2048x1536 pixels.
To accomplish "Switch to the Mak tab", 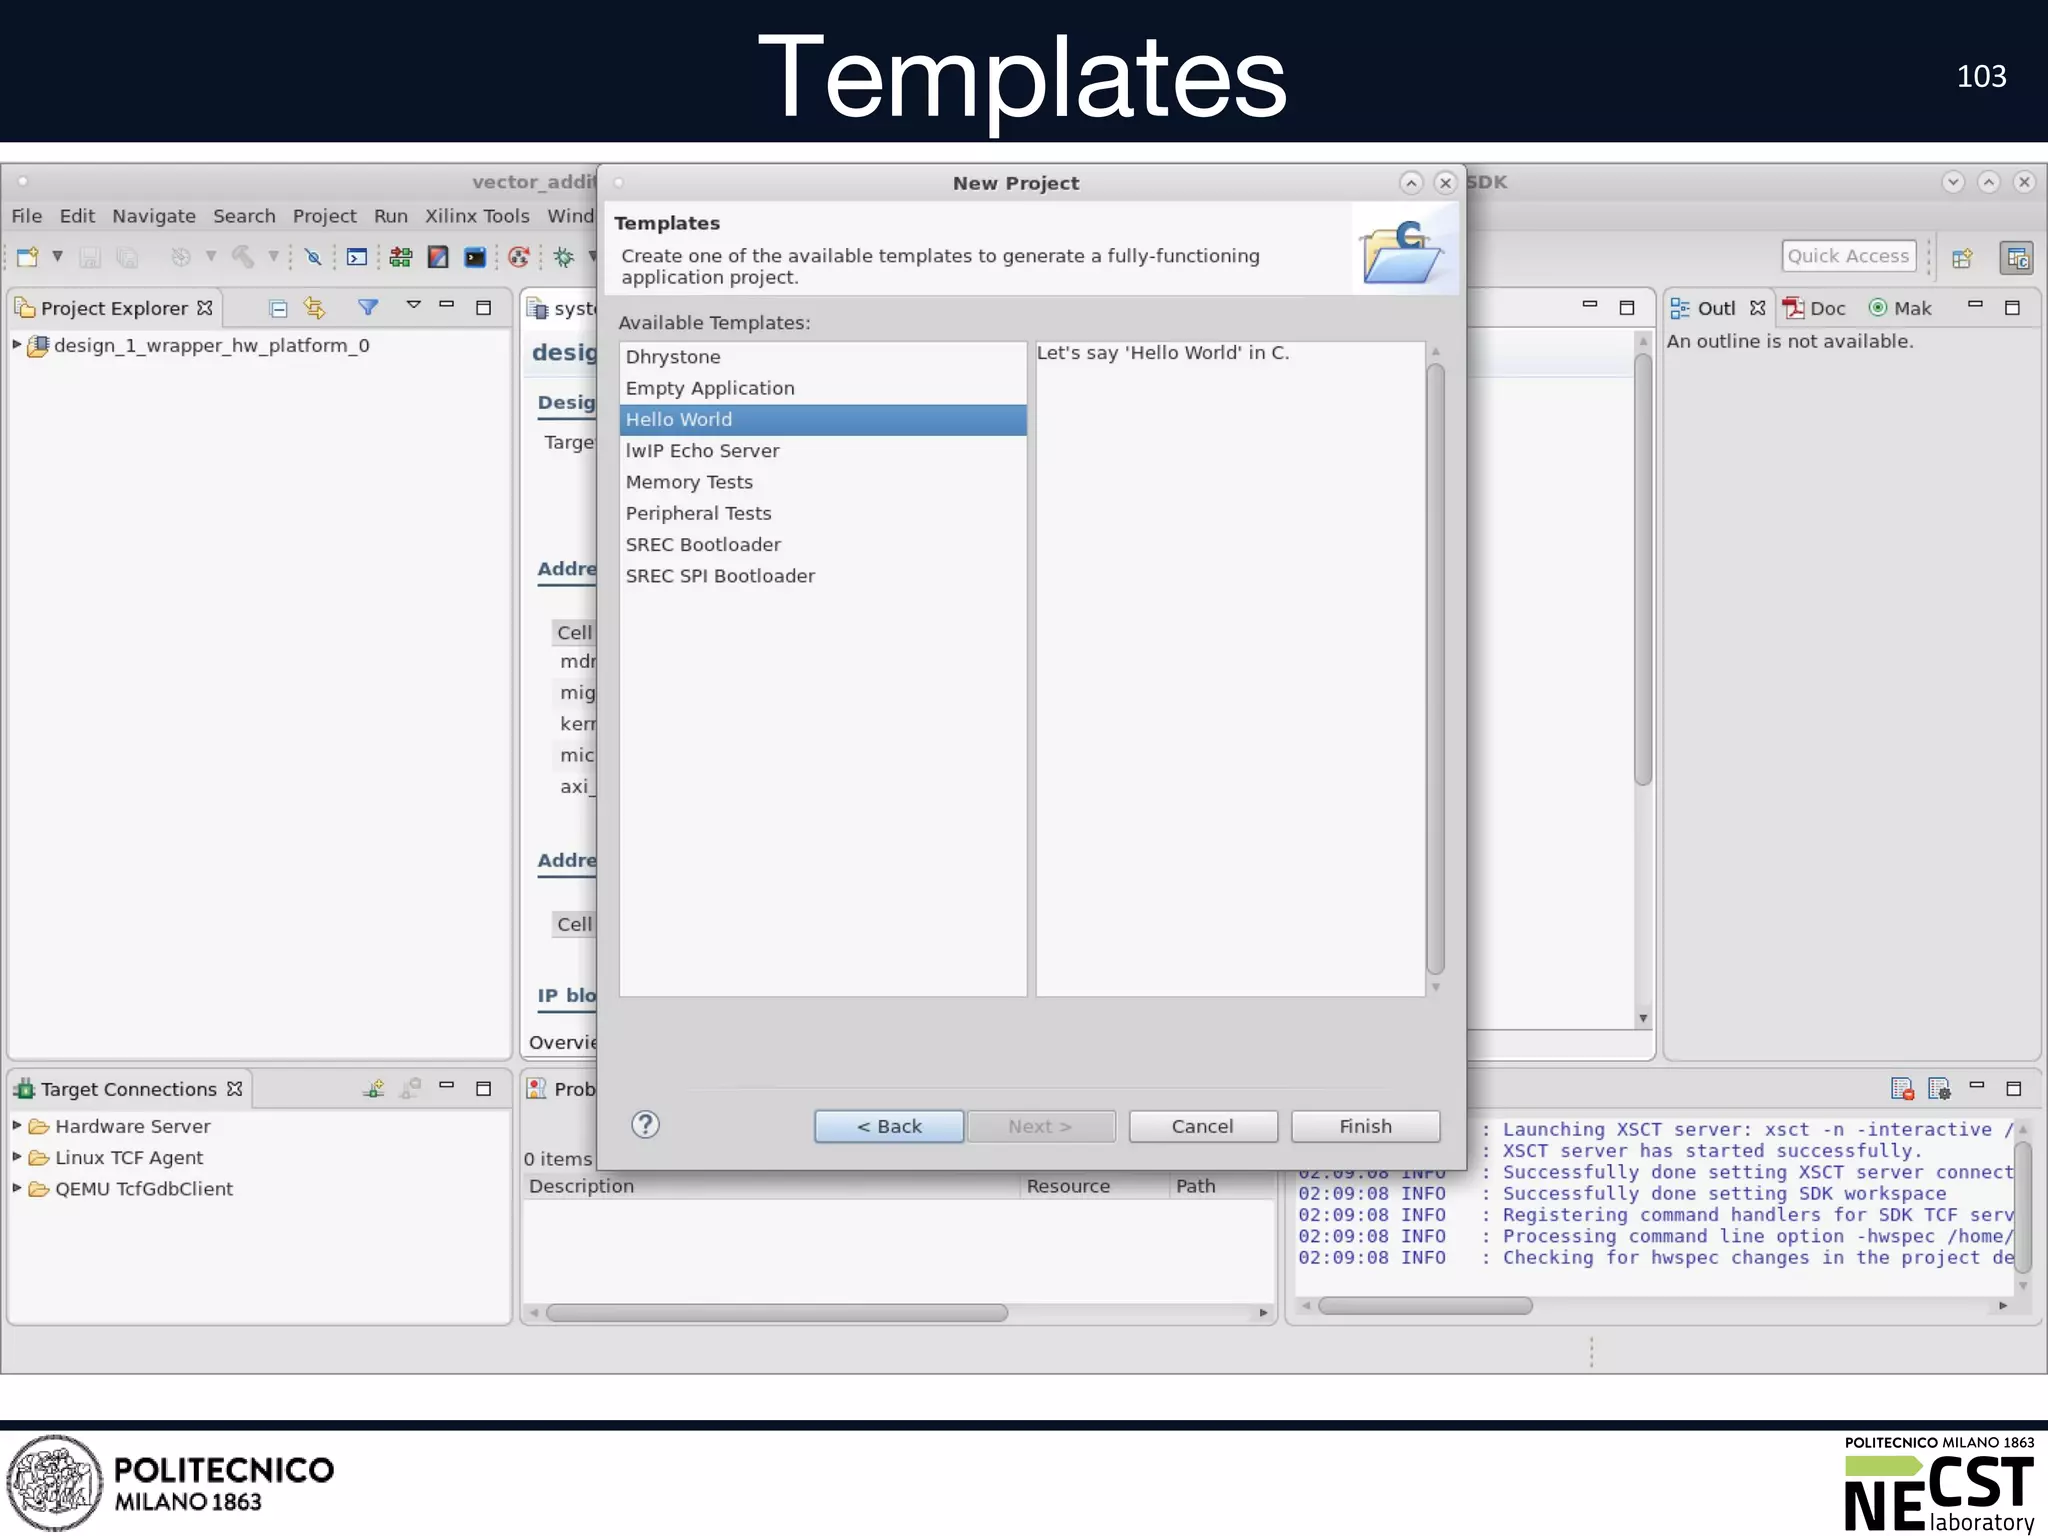I will tap(1901, 308).
